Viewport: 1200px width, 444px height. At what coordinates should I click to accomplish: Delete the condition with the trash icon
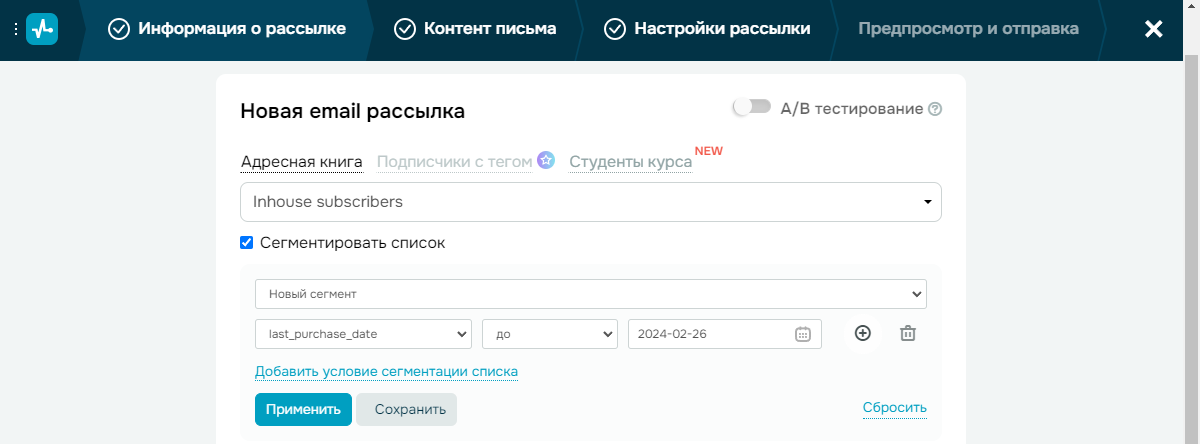click(907, 333)
